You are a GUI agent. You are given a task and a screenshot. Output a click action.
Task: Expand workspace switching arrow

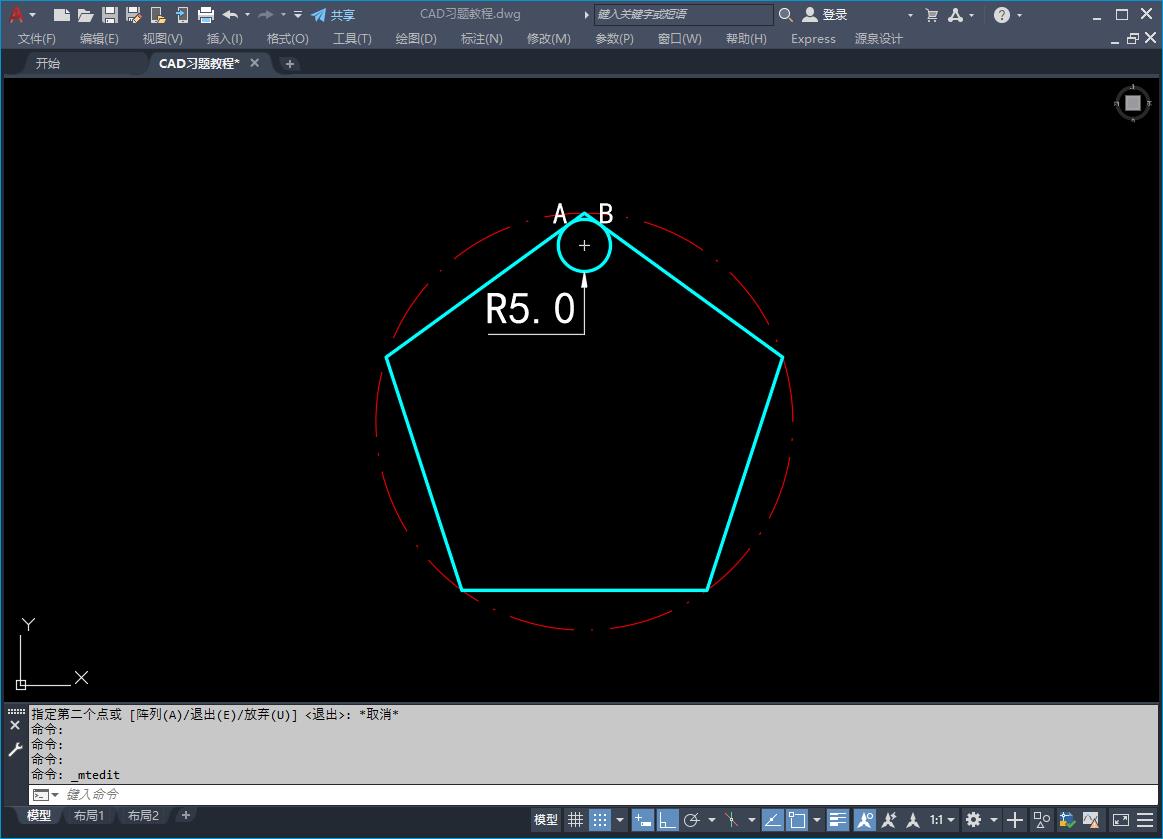[x=994, y=820]
